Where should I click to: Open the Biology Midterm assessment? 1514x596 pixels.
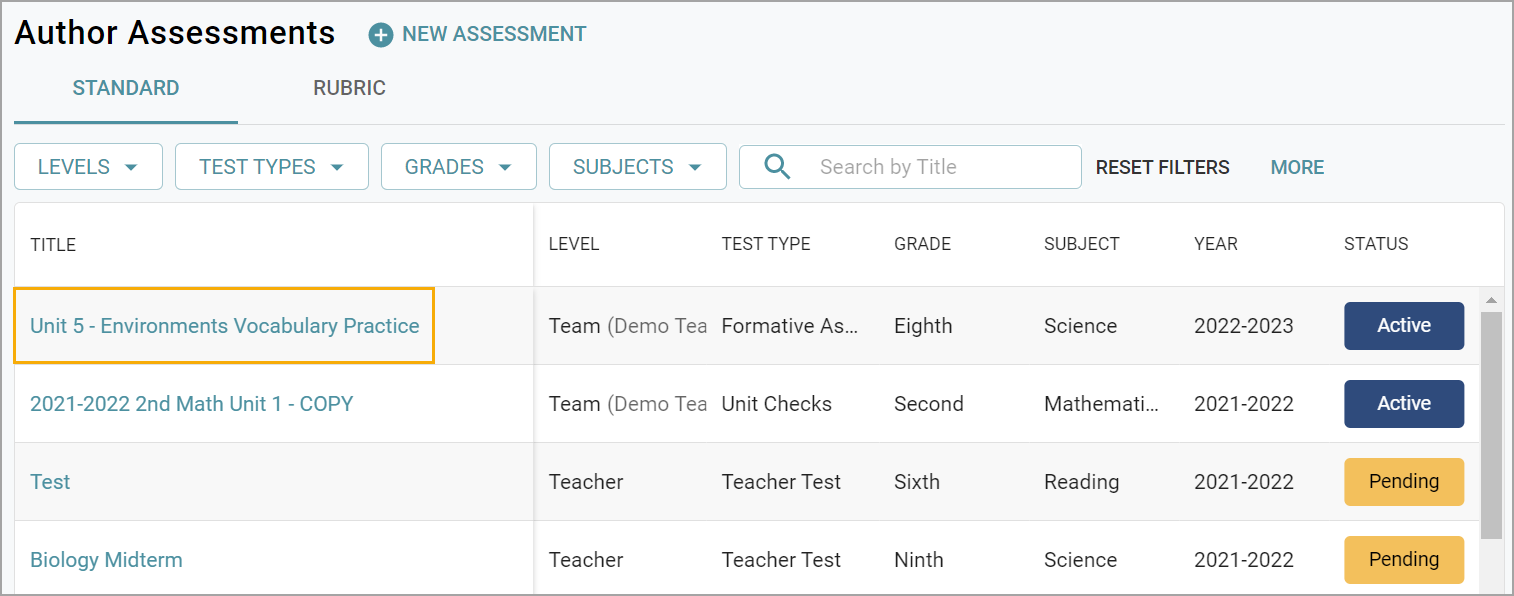coord(106,560)
